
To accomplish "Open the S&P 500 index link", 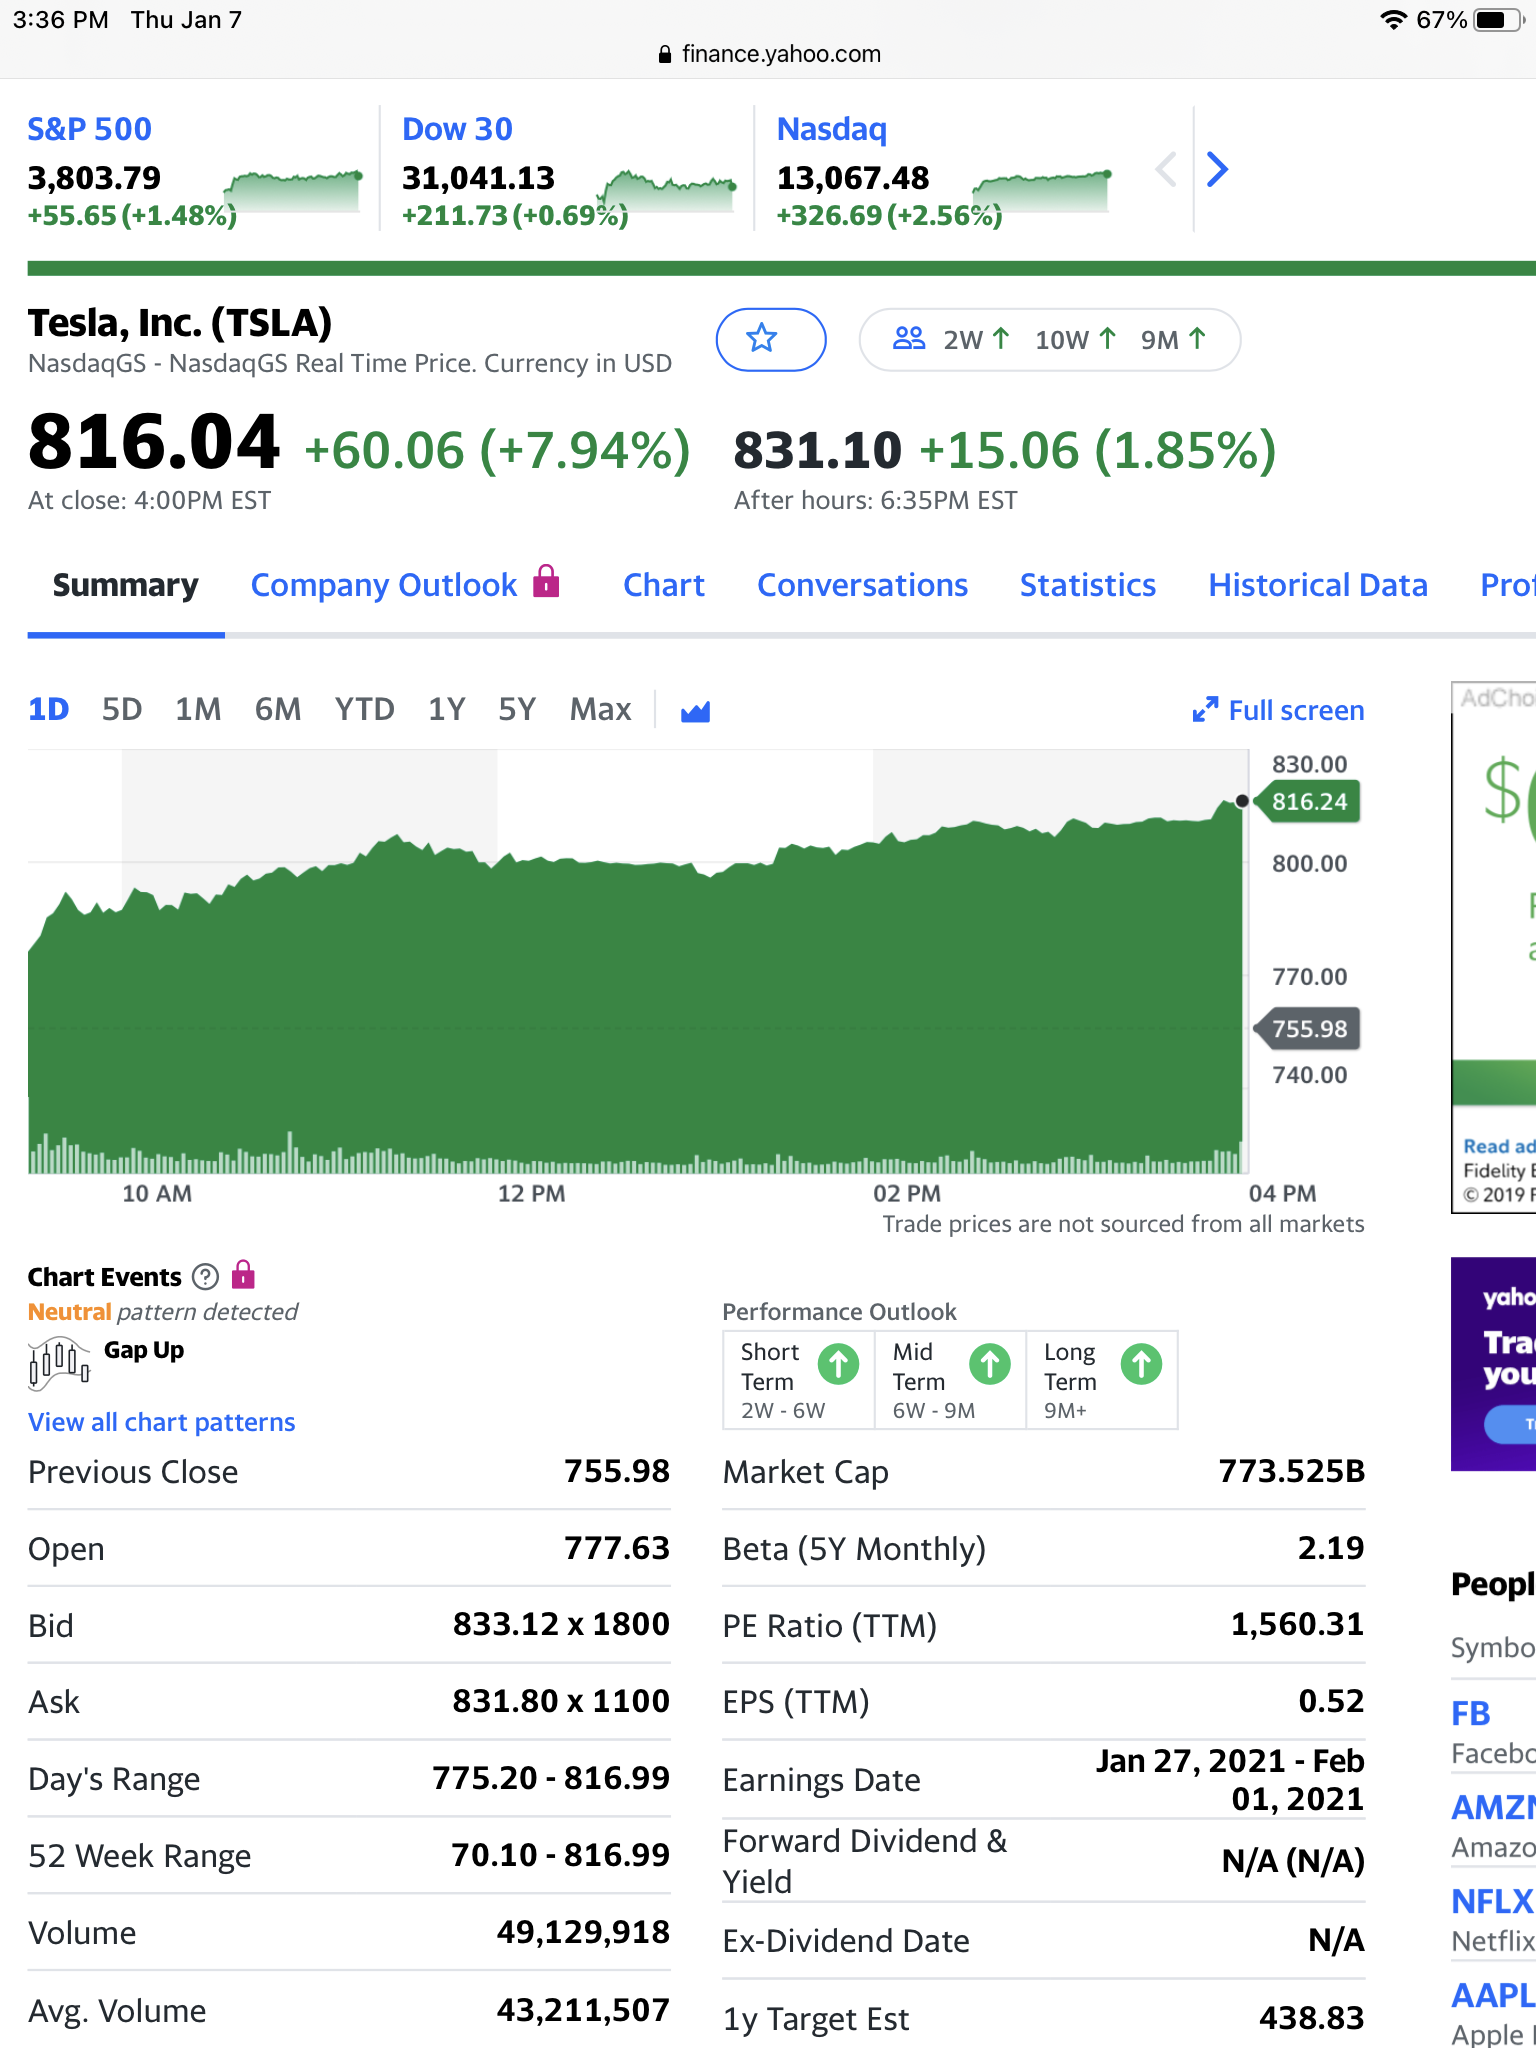I will [x=89, y=129].
